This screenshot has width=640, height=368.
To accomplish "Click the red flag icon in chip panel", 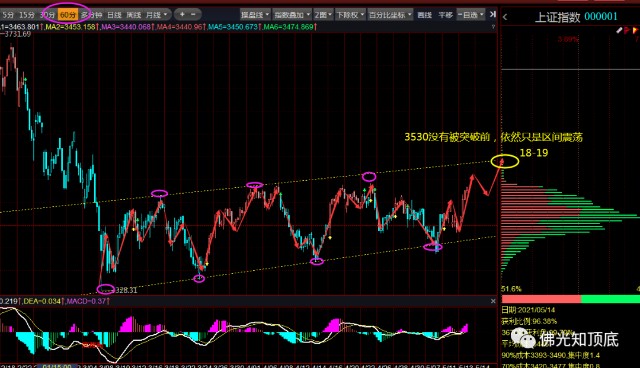I will point(627,30).
